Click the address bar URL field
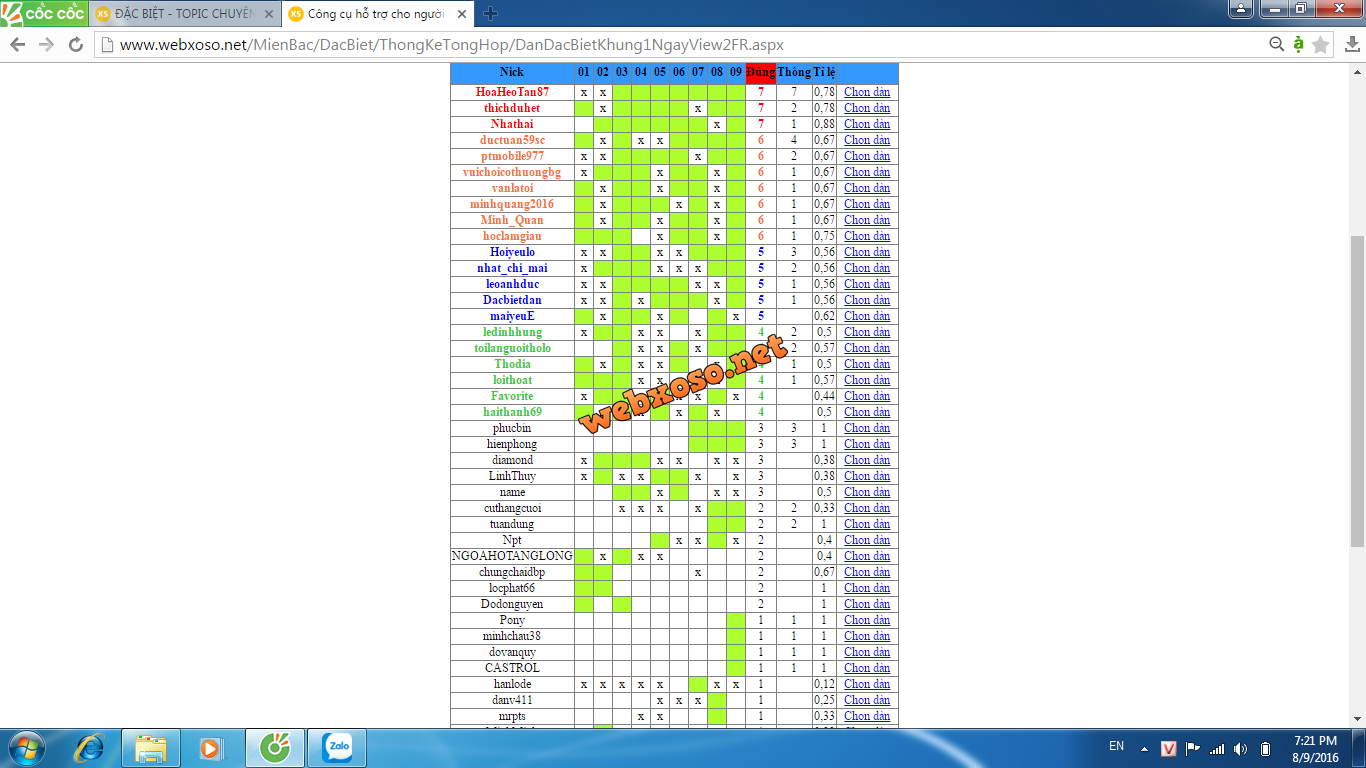This screenshot has width=1366, height=768. [x=680, y=44]
